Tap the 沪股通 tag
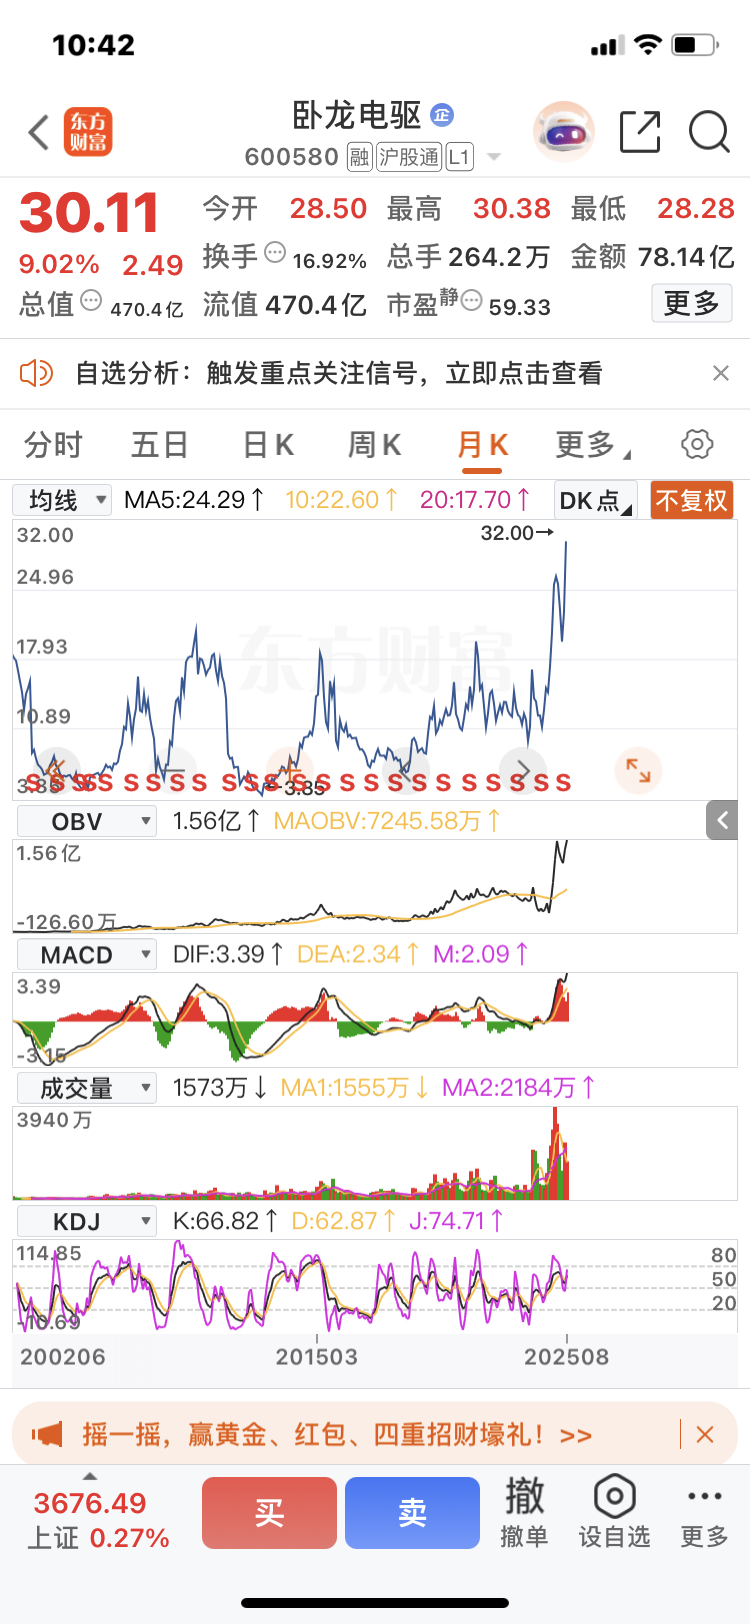The image size is (750, 1624). tap(409, 157)
